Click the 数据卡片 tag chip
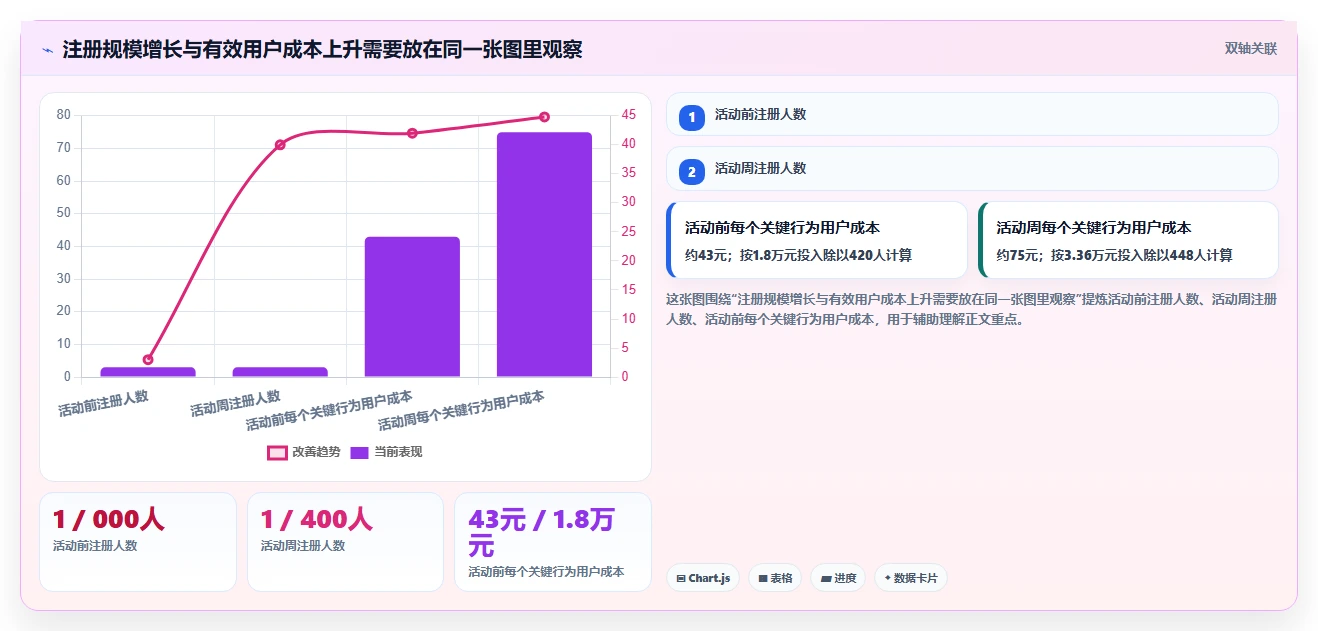The width and height of the screenshot is (1318, 631). 911,578
